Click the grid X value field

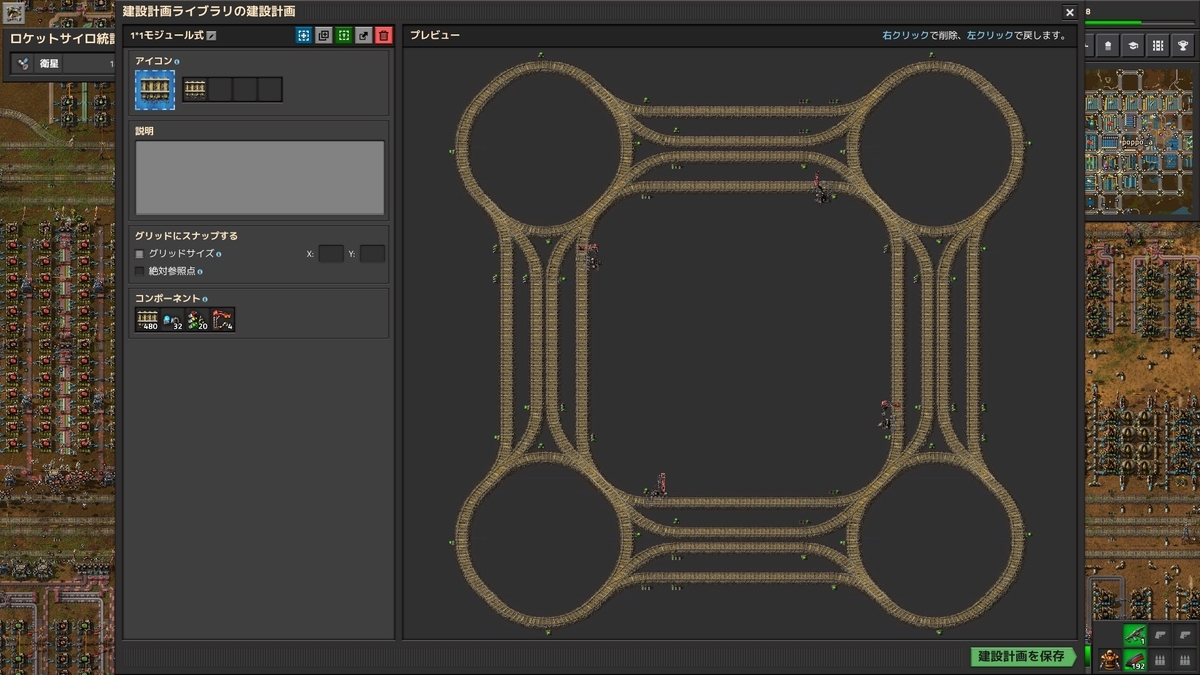(331, 254)
